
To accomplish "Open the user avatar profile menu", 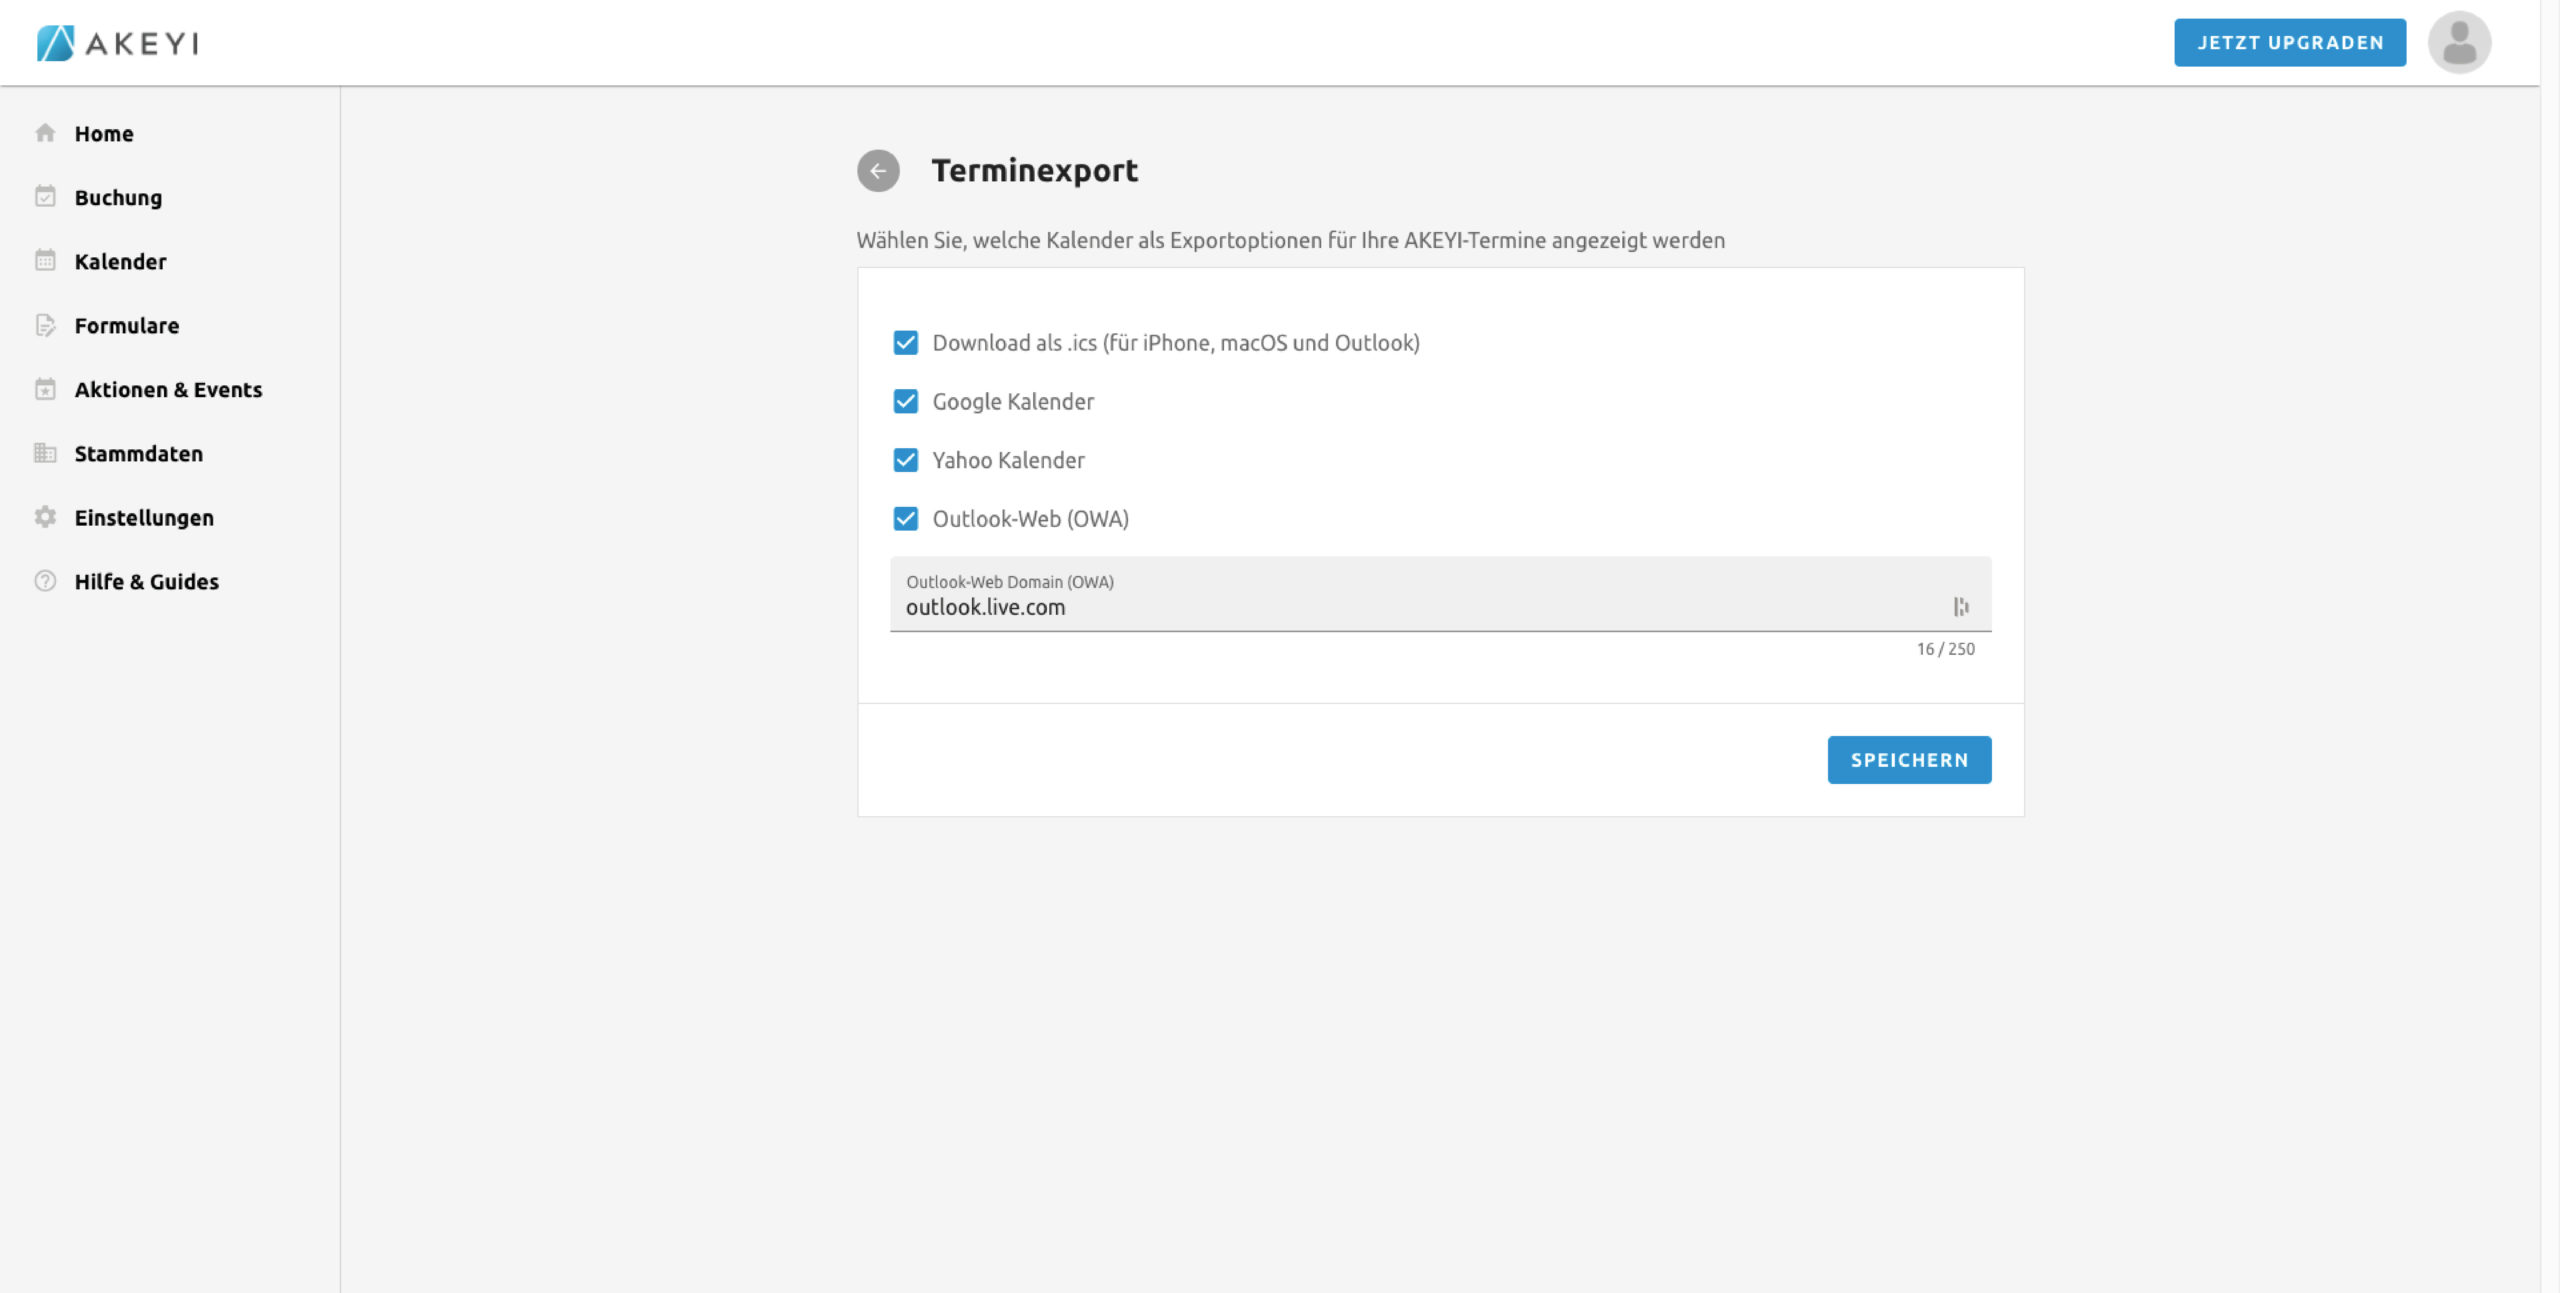I will (x=2458, y=43).
